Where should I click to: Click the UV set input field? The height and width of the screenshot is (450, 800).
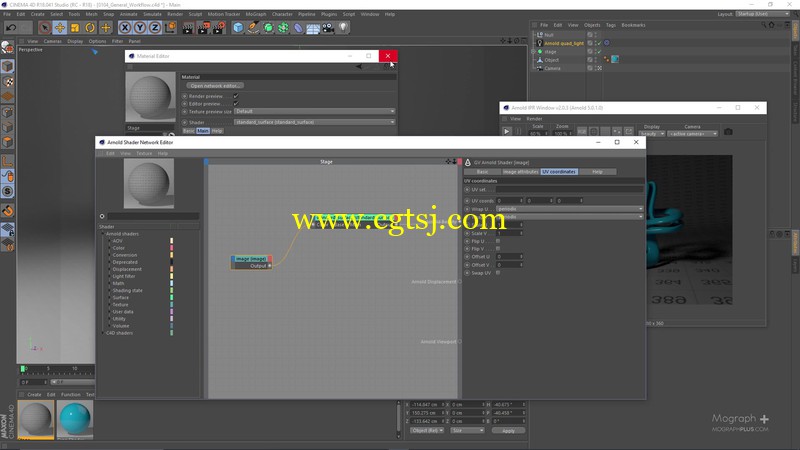570,190
